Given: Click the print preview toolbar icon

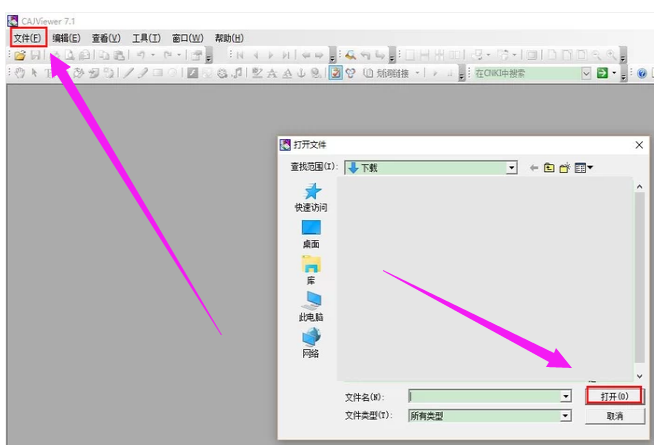Looking at the screenshot, I should coord(70,55).
